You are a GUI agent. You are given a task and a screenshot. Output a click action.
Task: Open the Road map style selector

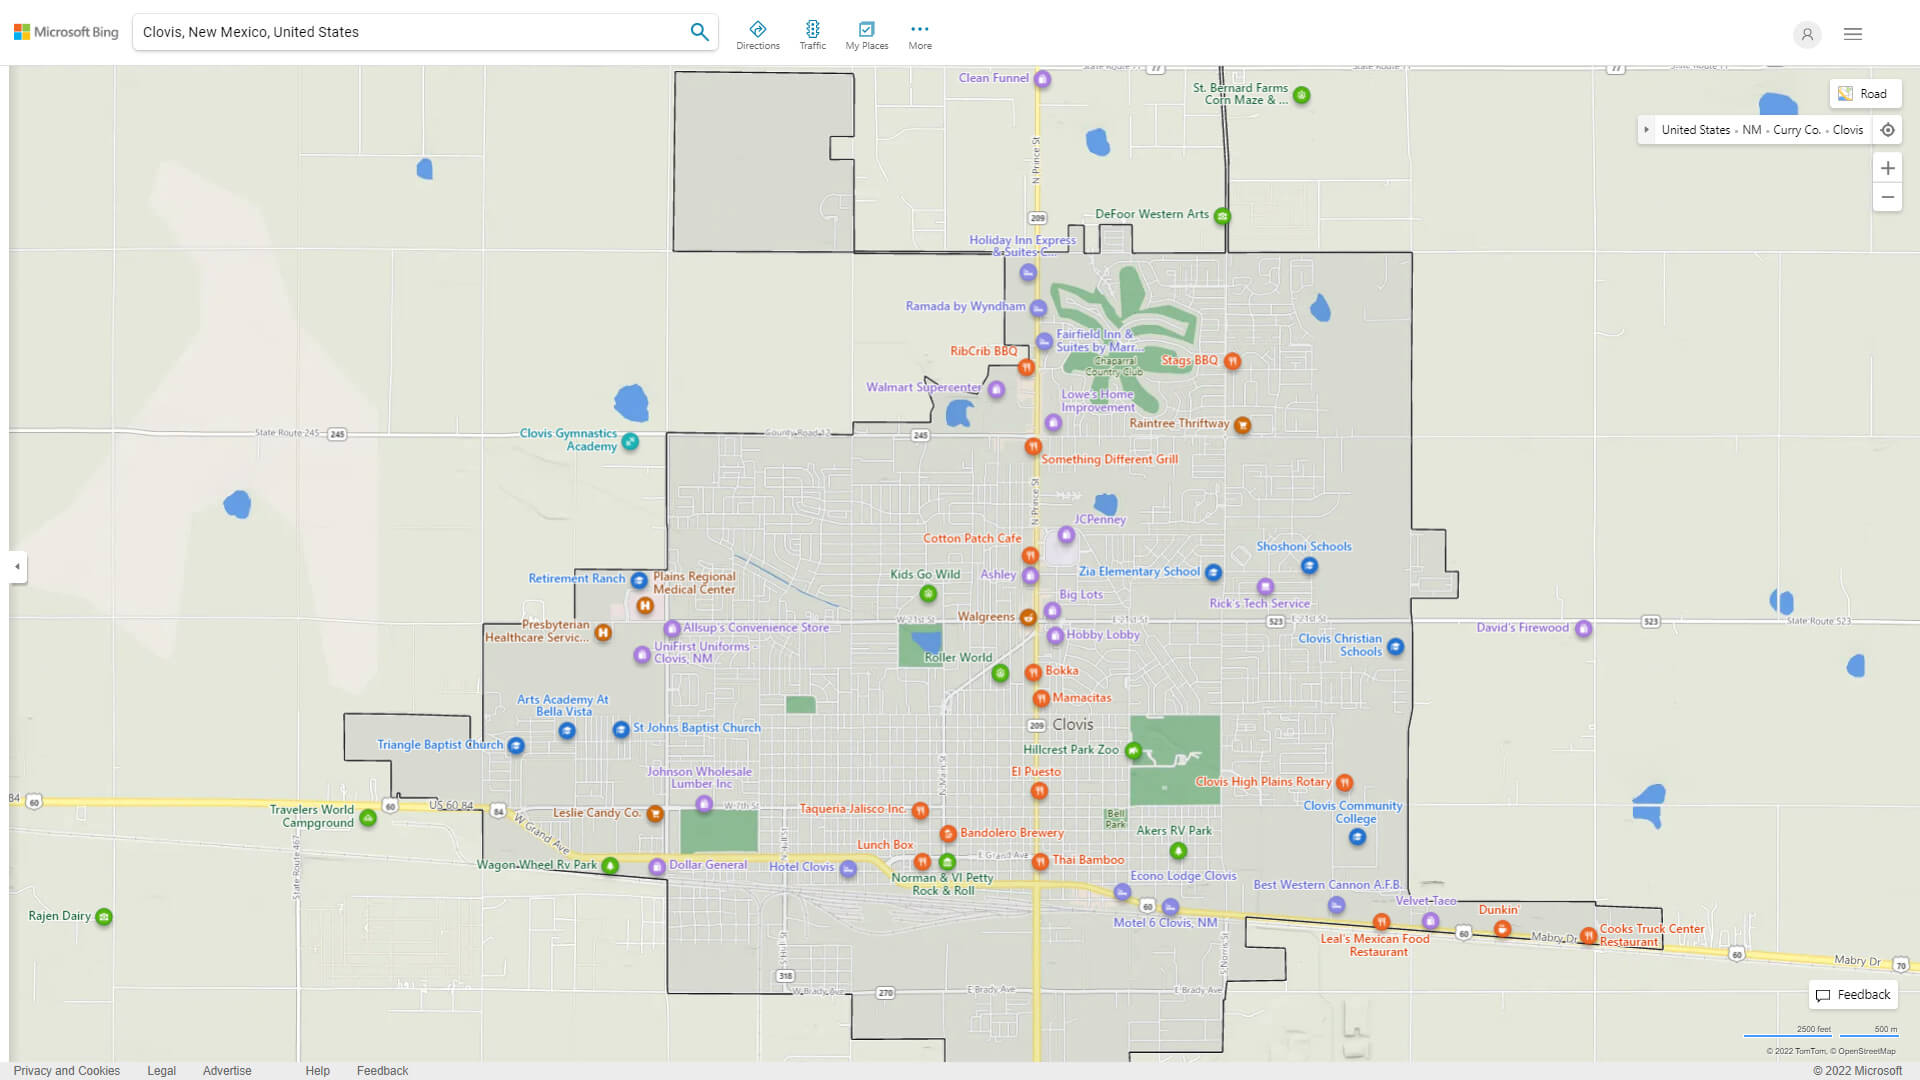point(1865,93)
